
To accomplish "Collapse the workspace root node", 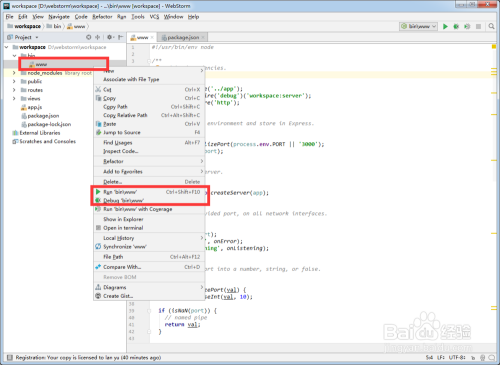I will [x=7, y=47].
